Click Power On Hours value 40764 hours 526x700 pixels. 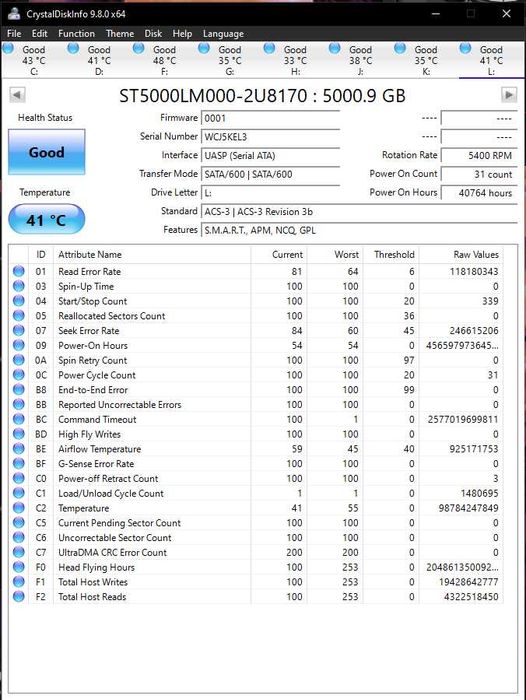(479, 193)
